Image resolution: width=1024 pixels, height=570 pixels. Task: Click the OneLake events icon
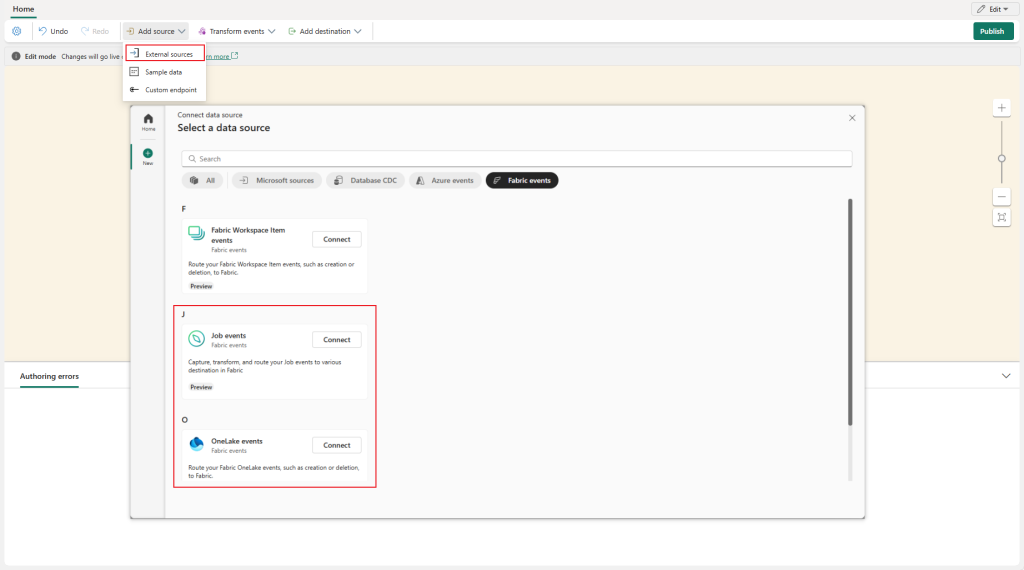coord(197,444)
